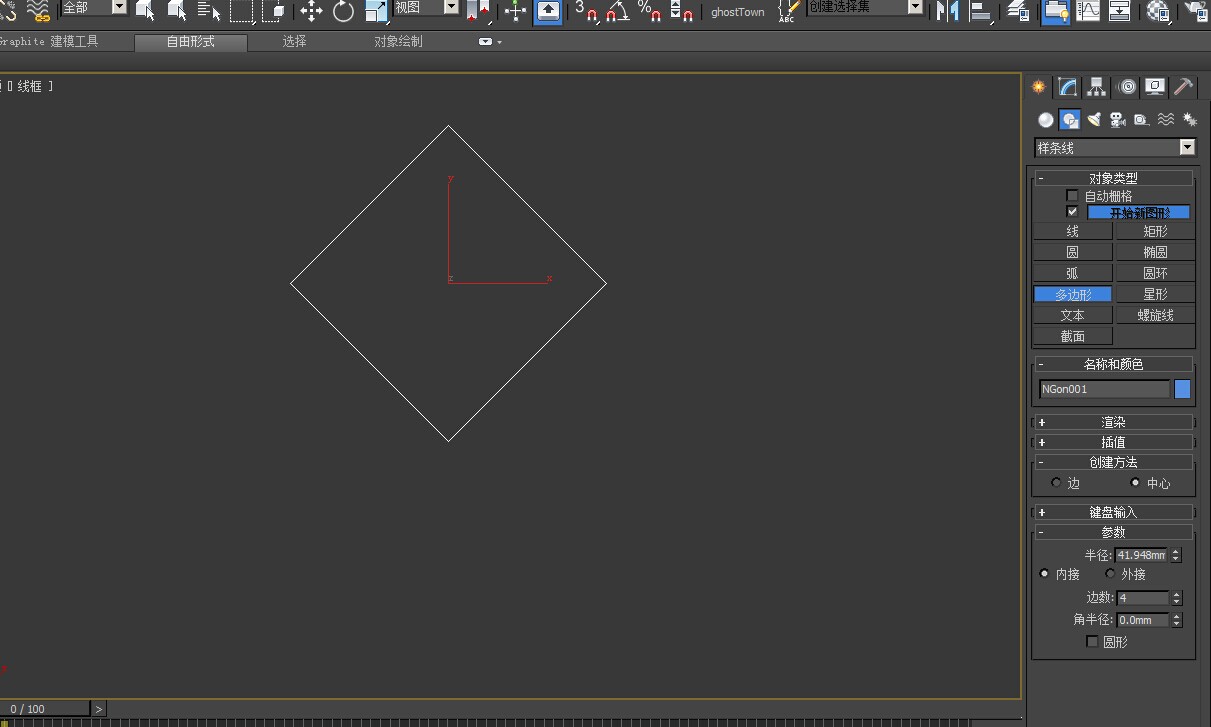1211x727 pixels.
Task: Click the Select by Name list icon
Action: (209, 11)
